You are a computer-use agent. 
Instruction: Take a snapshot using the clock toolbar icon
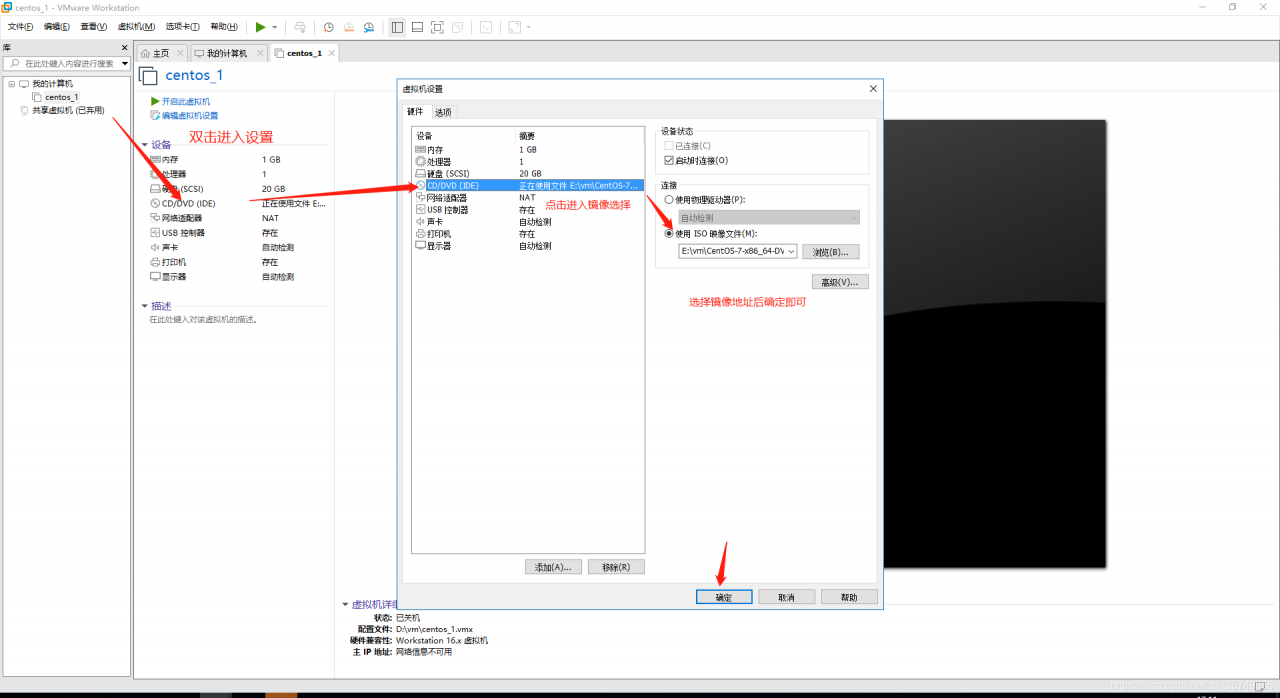coord(328,27)
